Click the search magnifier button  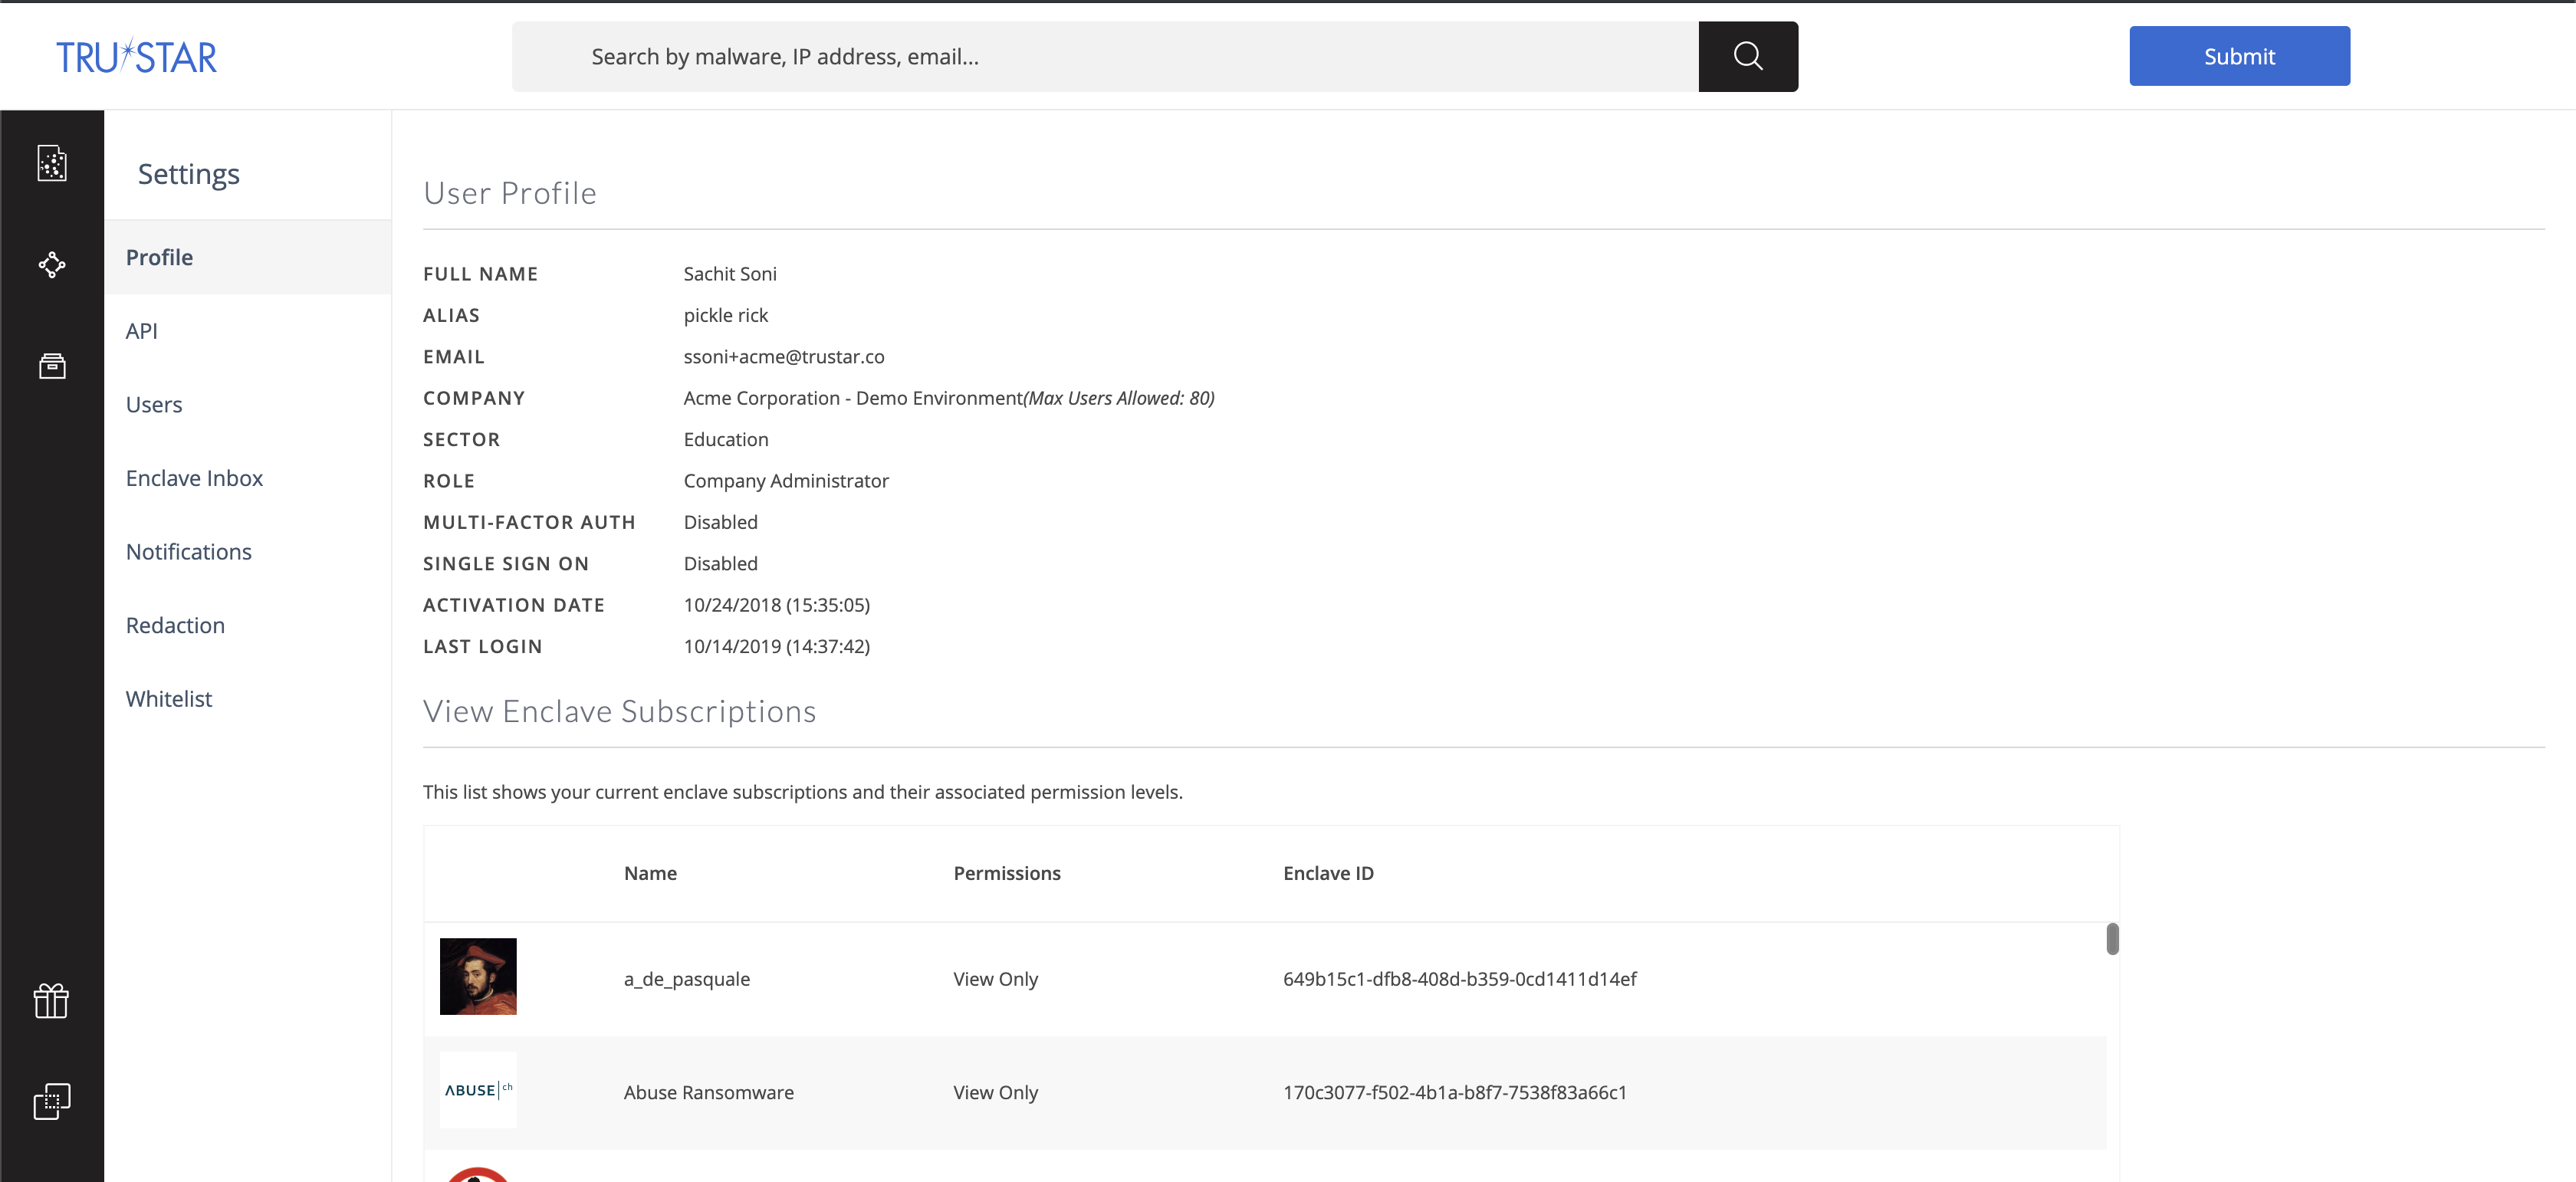tap(1748, 56)
